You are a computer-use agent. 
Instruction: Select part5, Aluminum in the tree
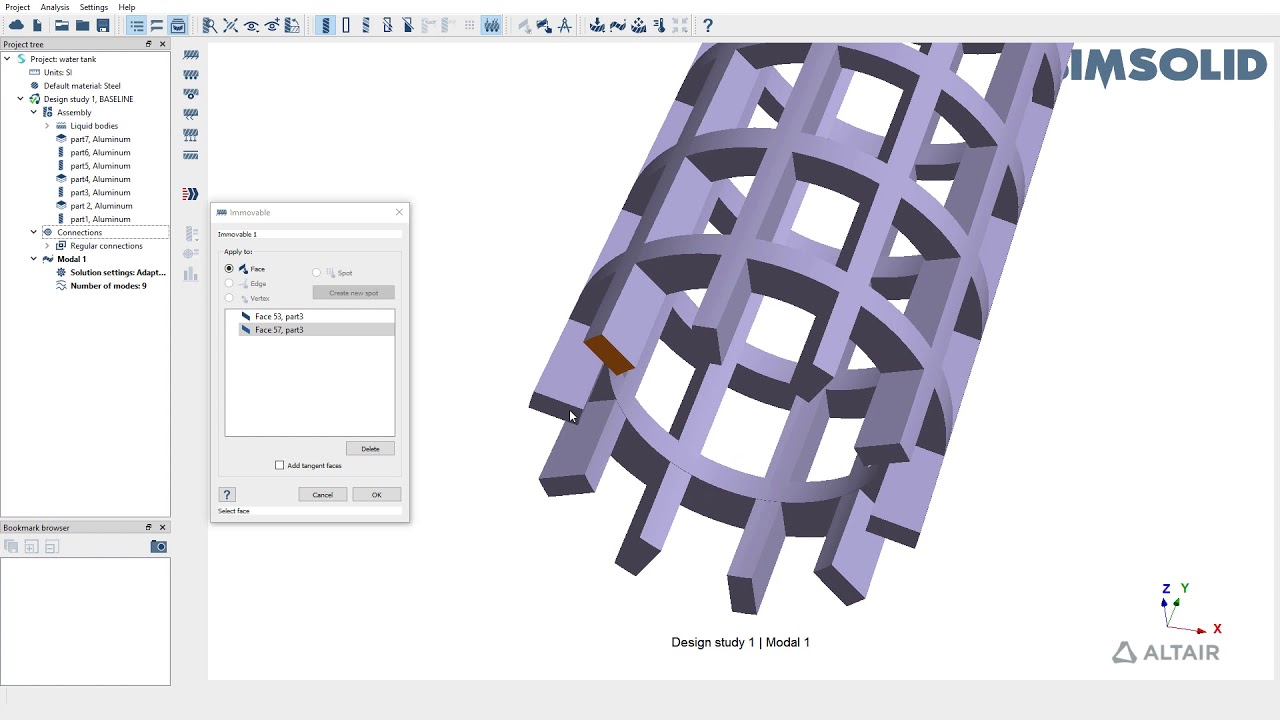pos(100,166)
